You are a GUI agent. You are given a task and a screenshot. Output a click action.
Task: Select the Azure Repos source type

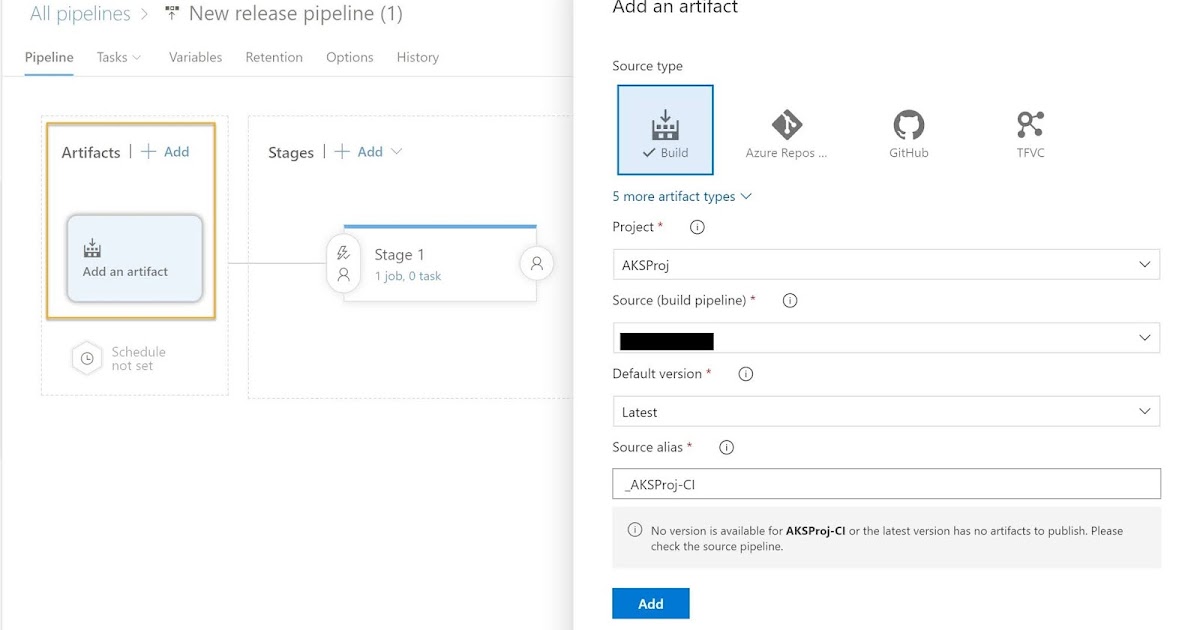pyautogui.click(x=787, y=128)
